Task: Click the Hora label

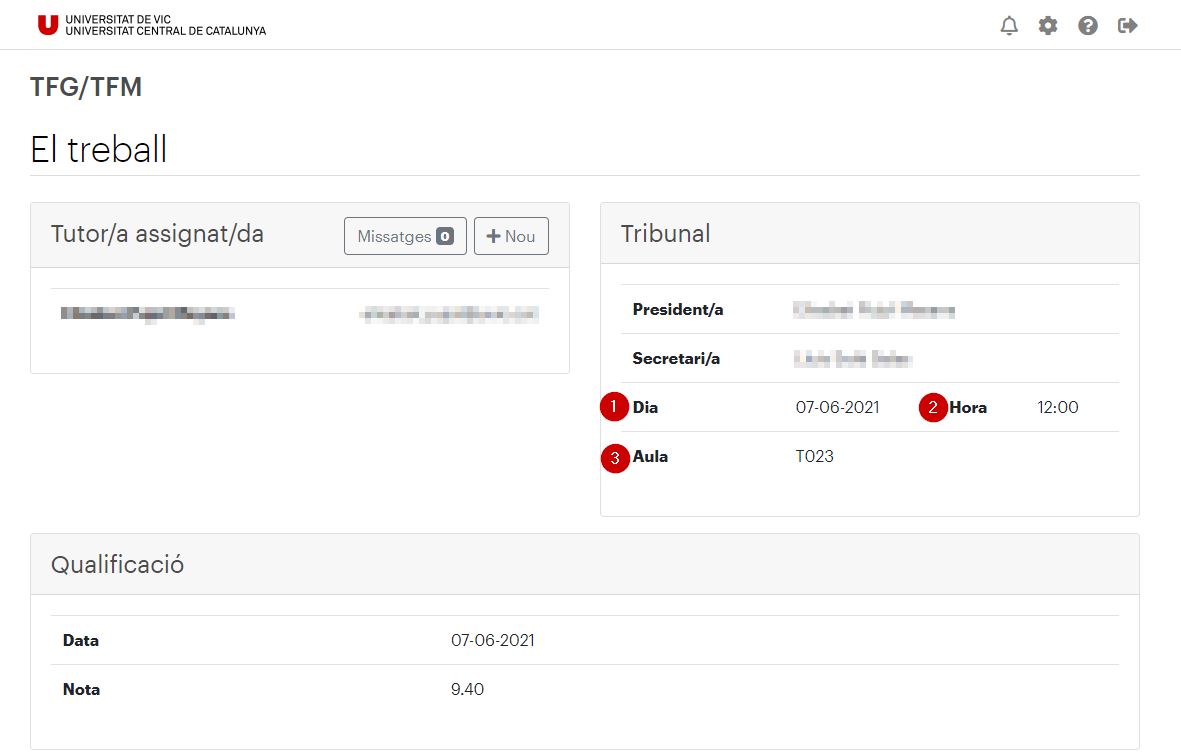Action: pyautogui.click(x=968, y=407)
